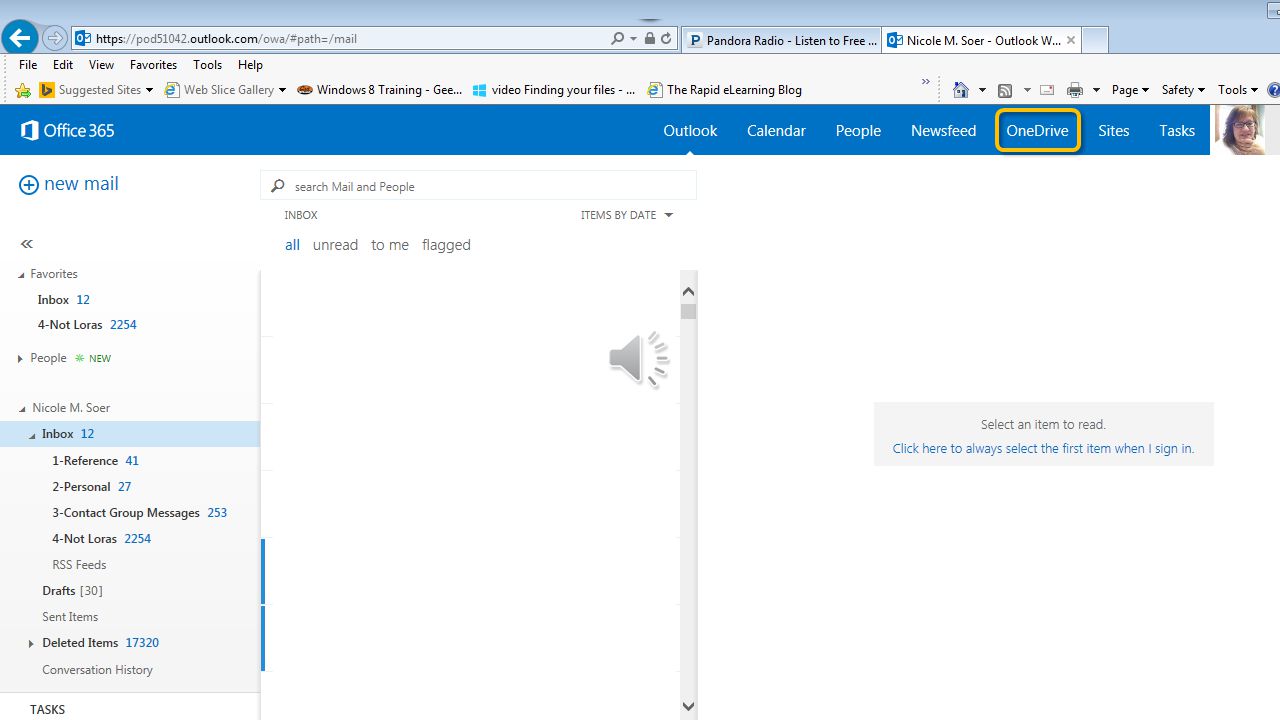
Task: Open People in the top navigation
Action: 858,130
